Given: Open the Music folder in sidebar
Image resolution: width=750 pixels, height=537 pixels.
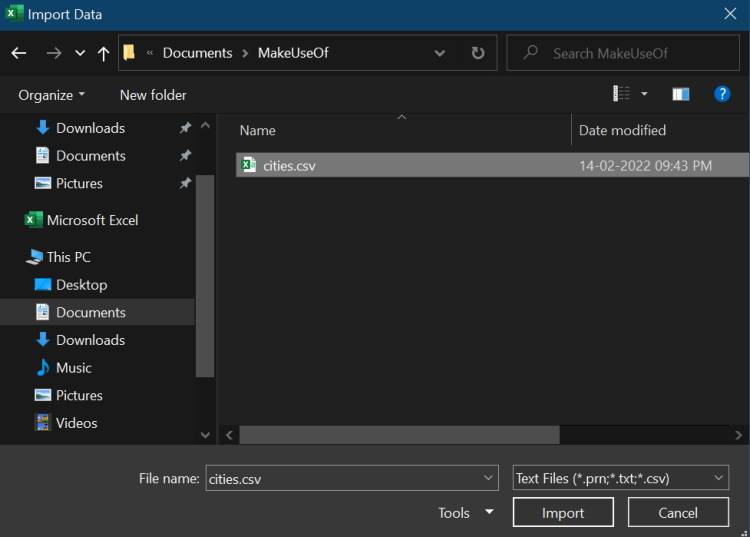Looking at the screenshot, I should pos(73,368).
